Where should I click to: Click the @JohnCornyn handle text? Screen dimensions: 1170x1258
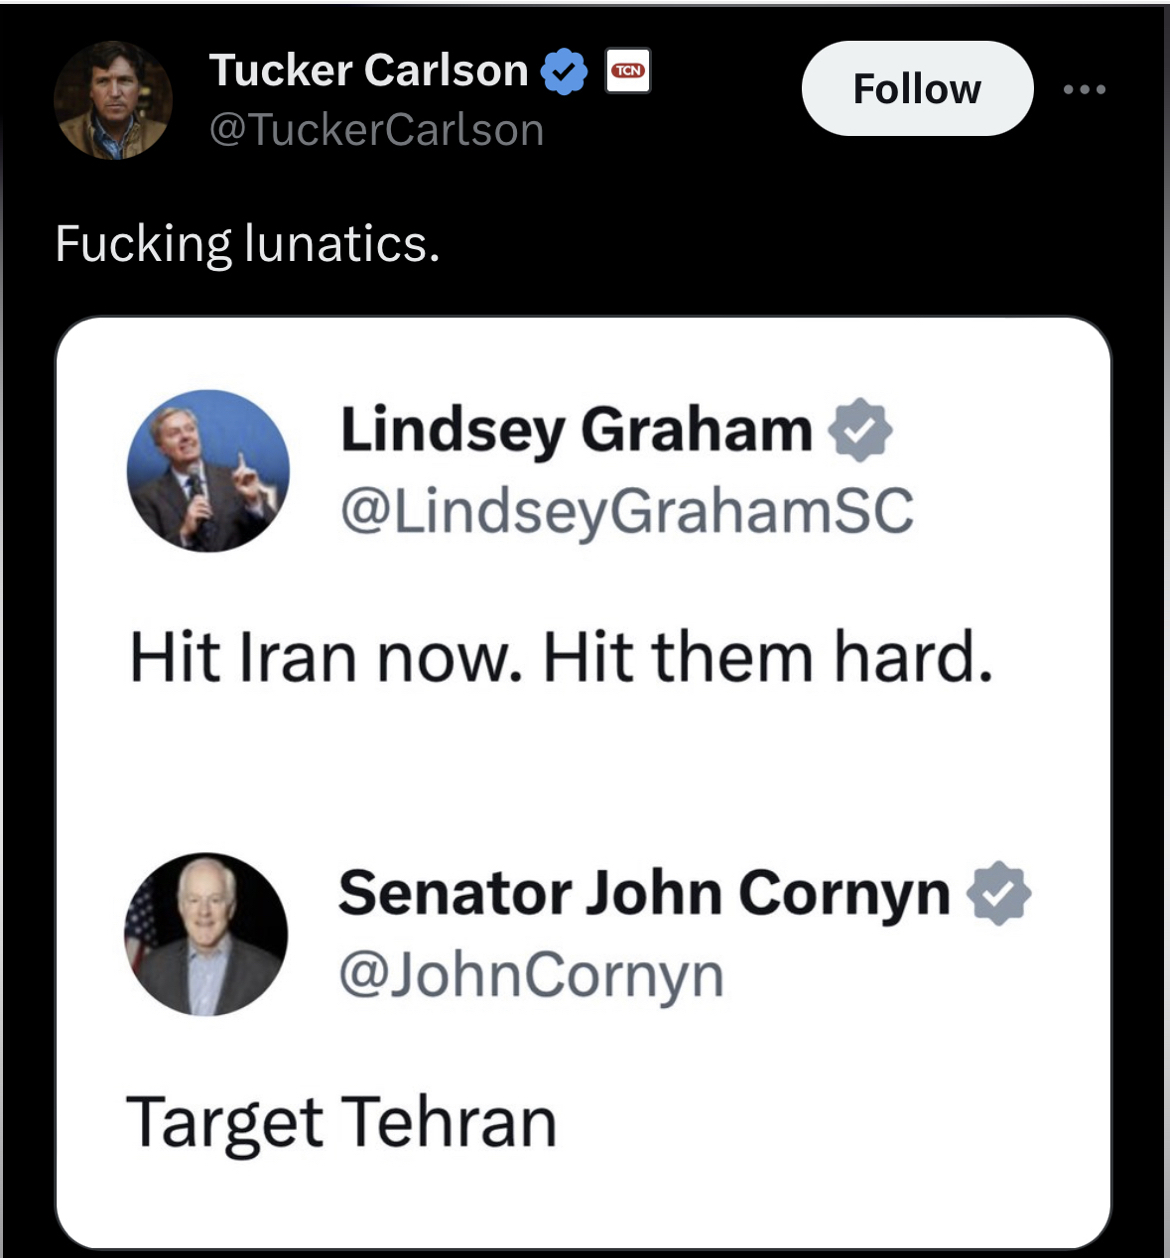(x=531, y=974)
